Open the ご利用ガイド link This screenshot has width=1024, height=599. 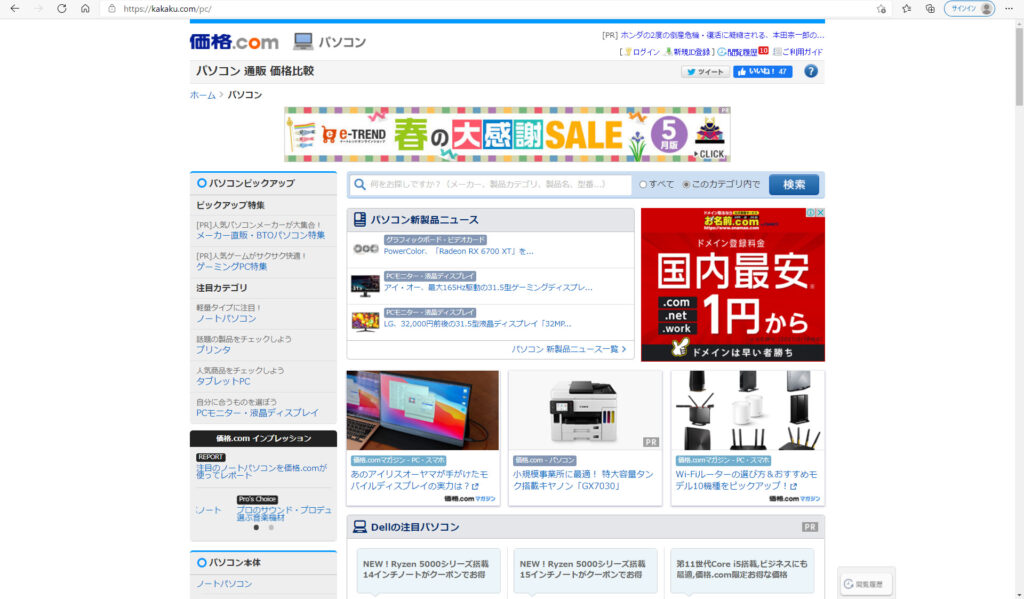[802, 52]
